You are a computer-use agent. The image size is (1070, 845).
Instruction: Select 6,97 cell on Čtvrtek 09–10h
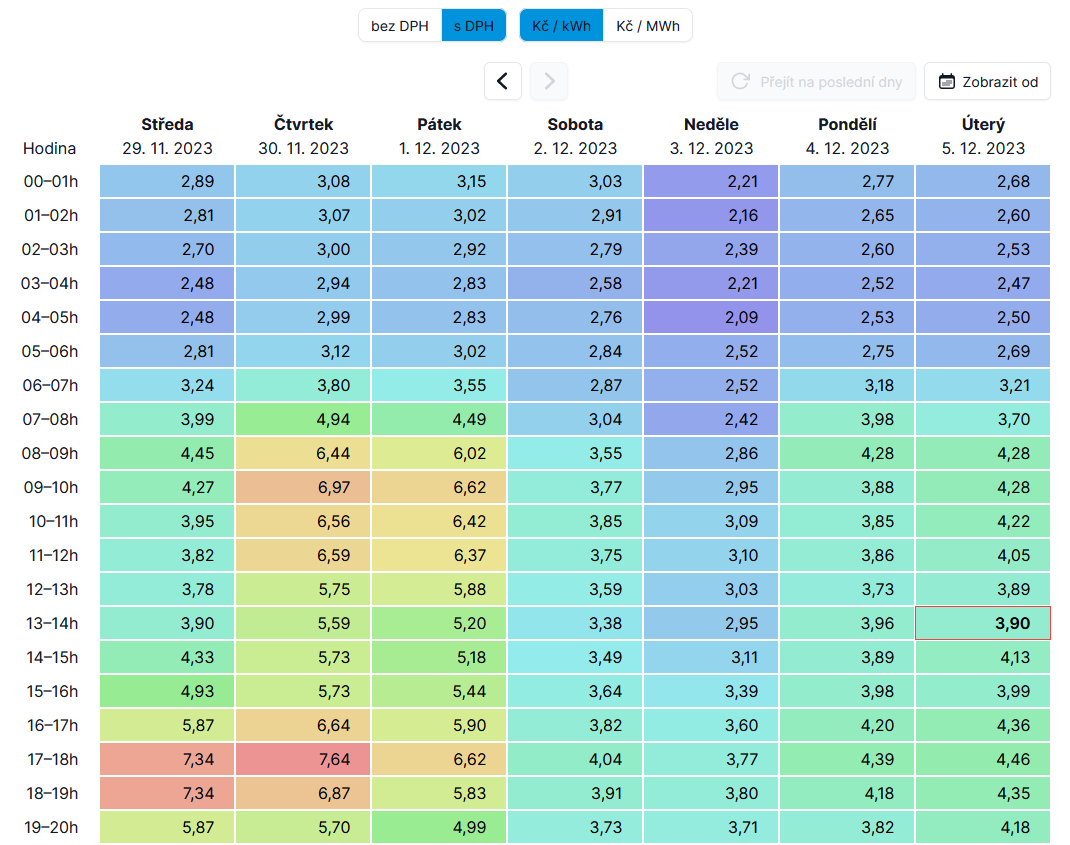pos(303,487)
